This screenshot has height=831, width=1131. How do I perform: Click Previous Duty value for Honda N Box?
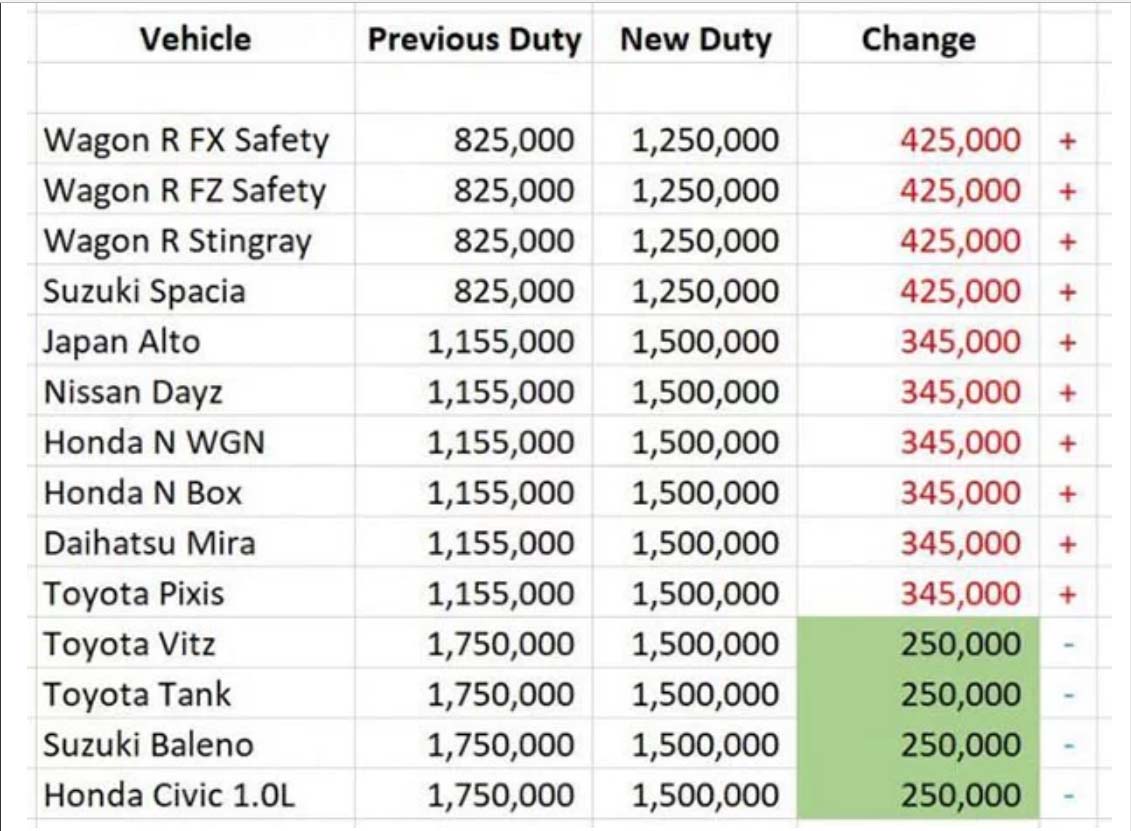(501, 493)
